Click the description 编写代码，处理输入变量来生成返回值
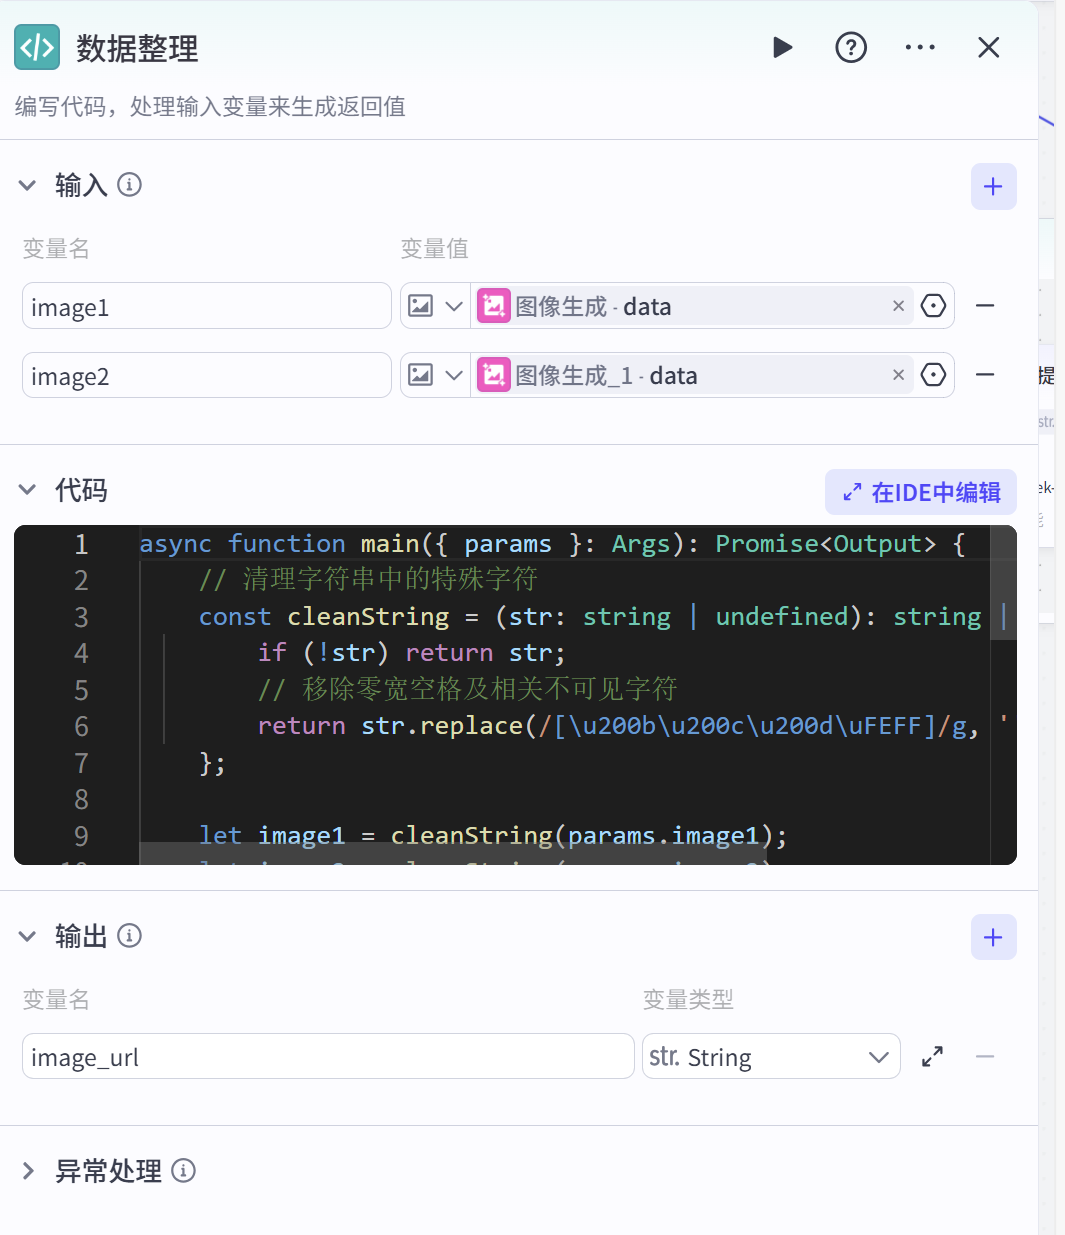This screenshot has height=1235, width=1065. click(210, 107)
